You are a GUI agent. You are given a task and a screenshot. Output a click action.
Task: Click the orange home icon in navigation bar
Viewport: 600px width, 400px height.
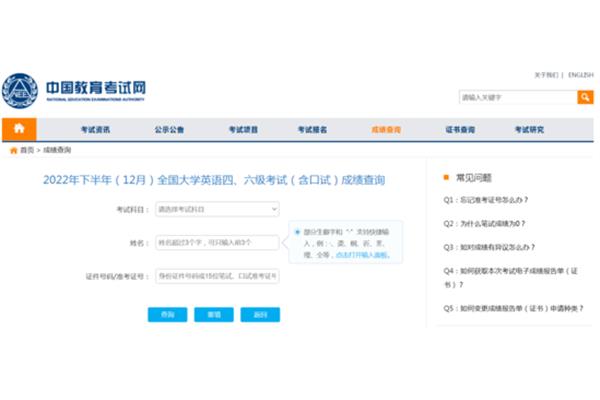[19, 129]
